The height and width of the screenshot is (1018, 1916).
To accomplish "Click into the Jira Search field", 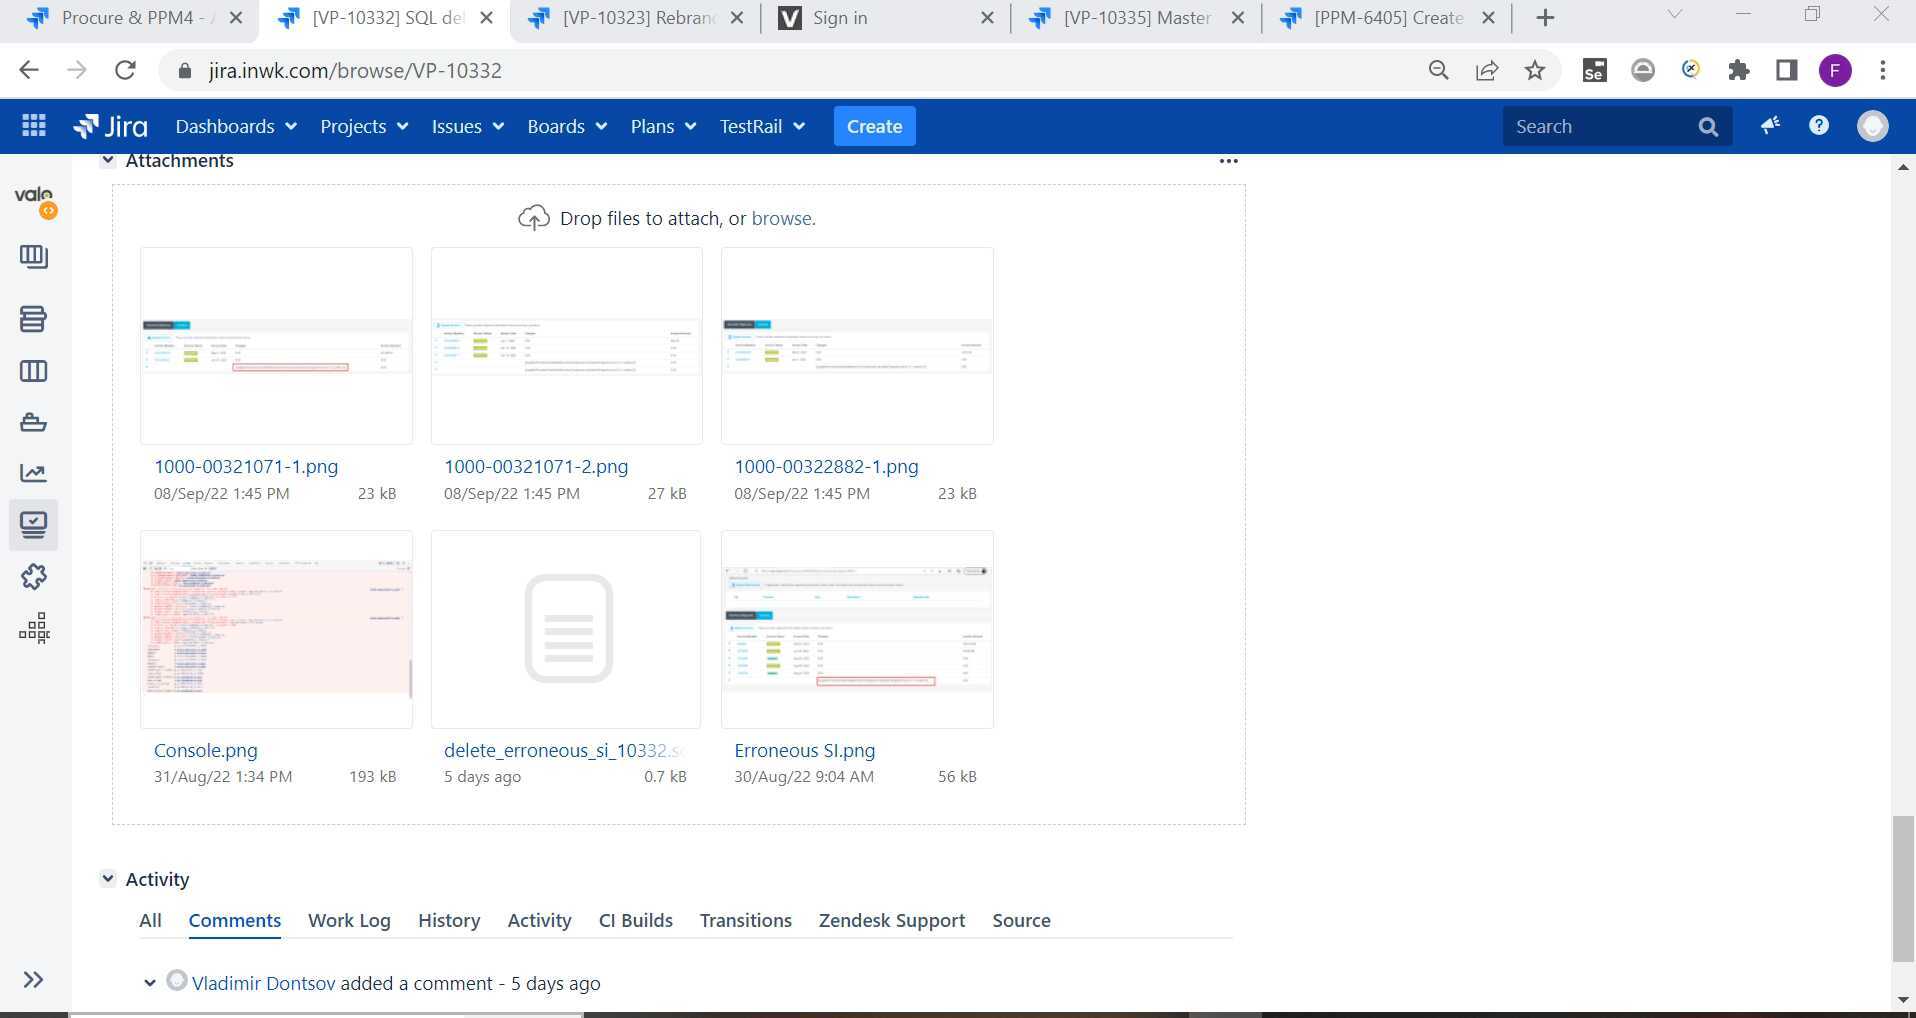I will click(1597, 126).
